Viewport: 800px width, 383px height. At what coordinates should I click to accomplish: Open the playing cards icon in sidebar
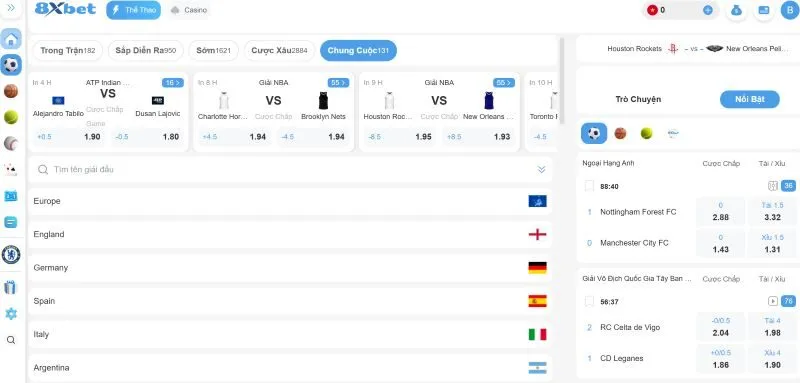(11, 169)
